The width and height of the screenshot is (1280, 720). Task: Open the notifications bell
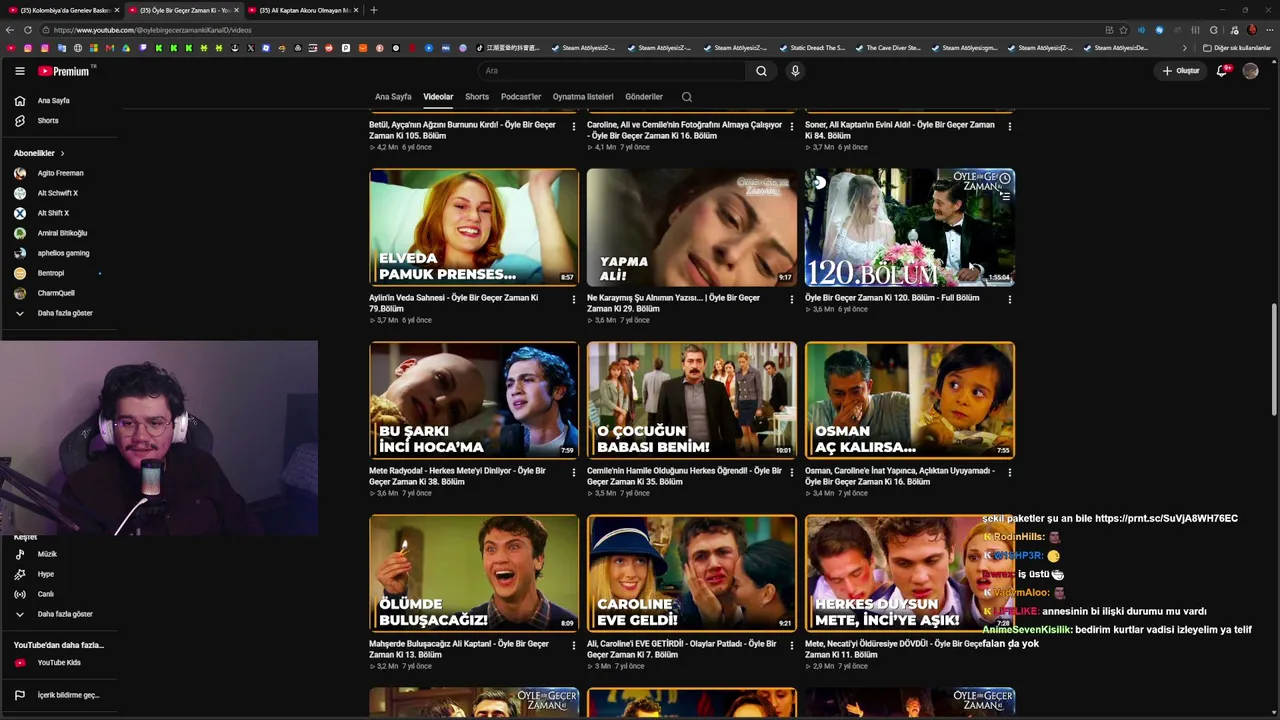1222,71
